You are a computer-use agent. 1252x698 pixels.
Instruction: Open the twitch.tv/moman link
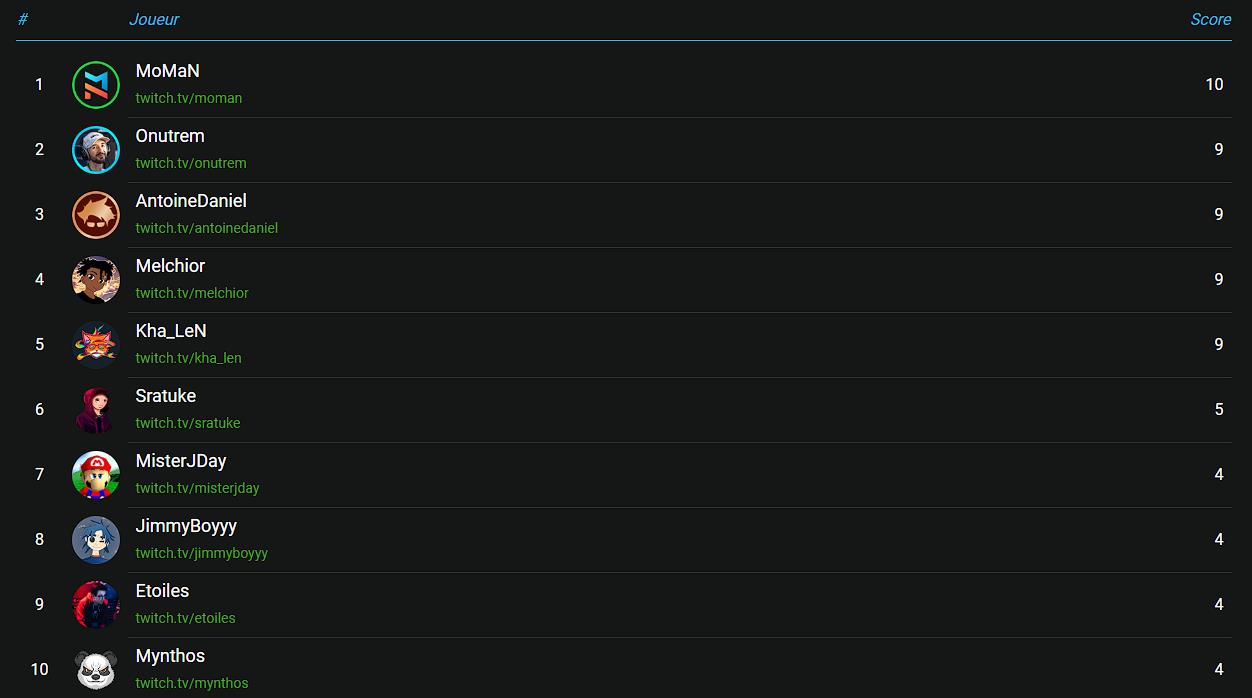point(189,98)
